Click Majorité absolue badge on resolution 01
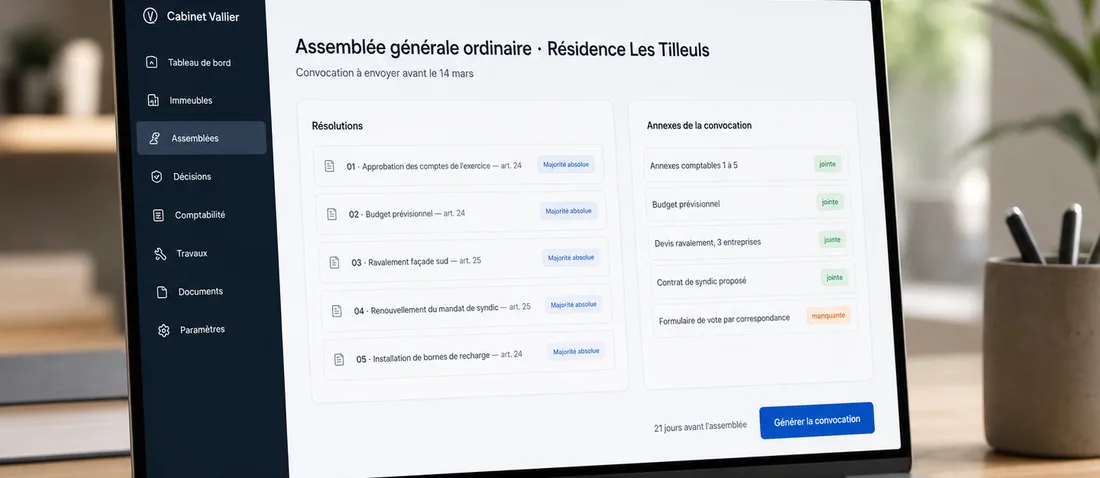Screen dimensions: 1100x478 pos(566,164)
